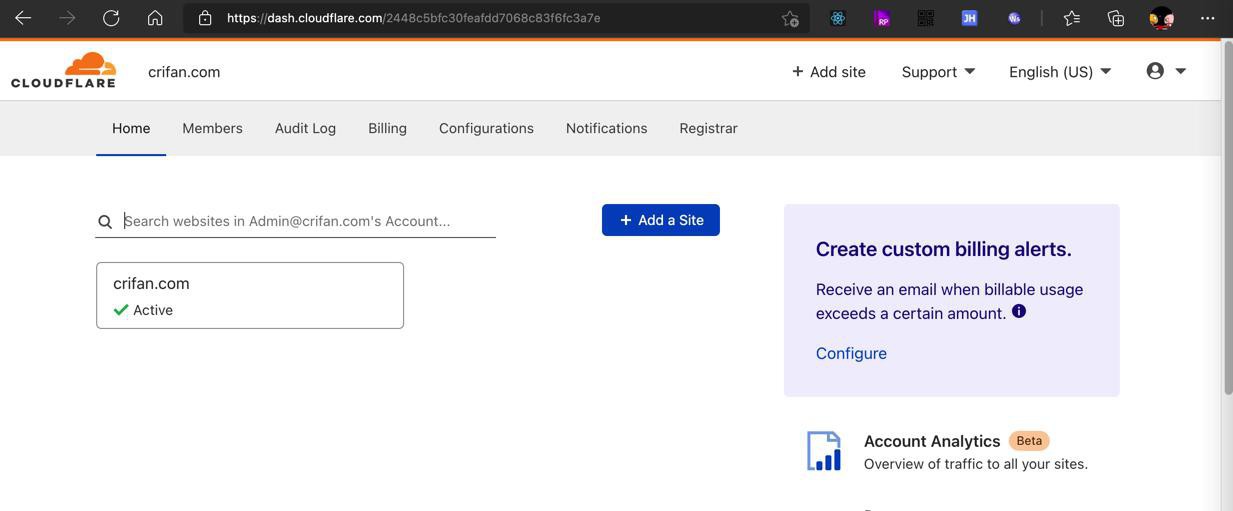Open the Audit Log tab
The height and width of the screenshot is (511, 1233).
point(305,128)
